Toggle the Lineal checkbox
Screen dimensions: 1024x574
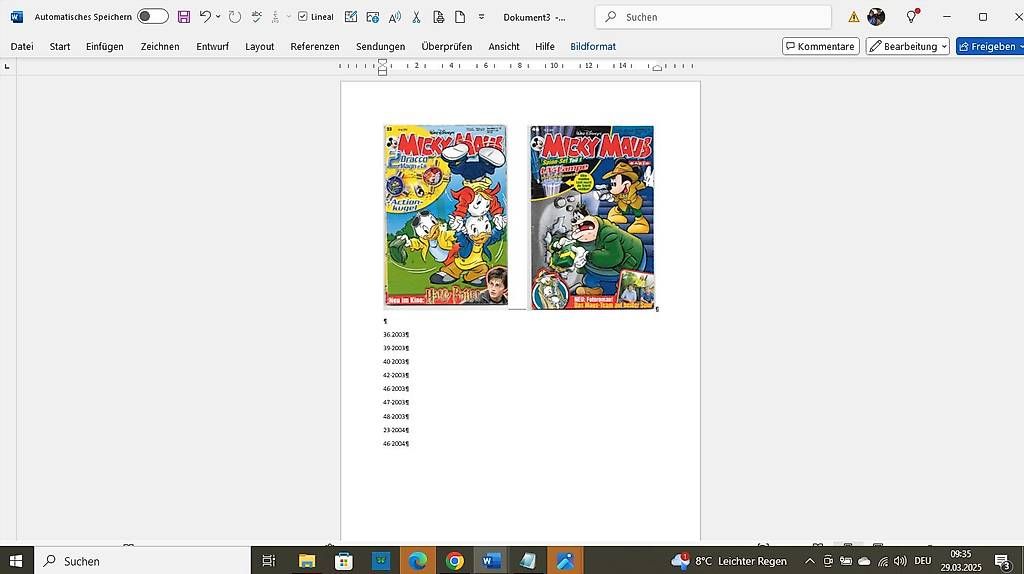[302, 17]
